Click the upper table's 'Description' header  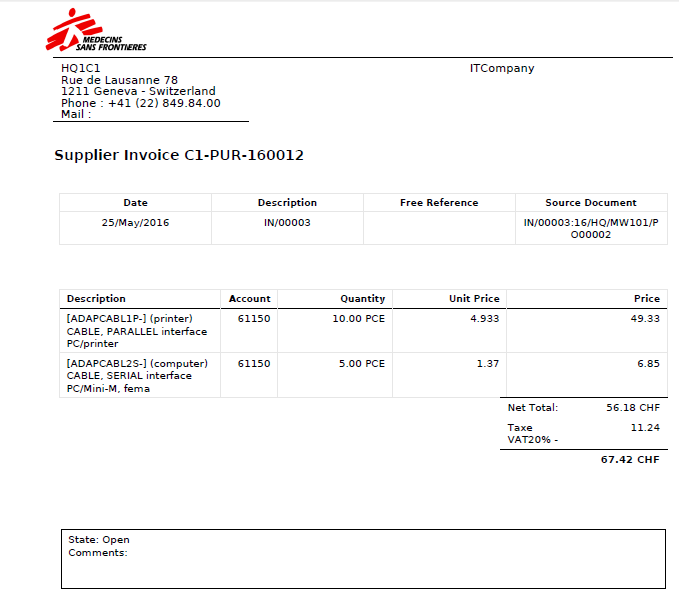288,203
